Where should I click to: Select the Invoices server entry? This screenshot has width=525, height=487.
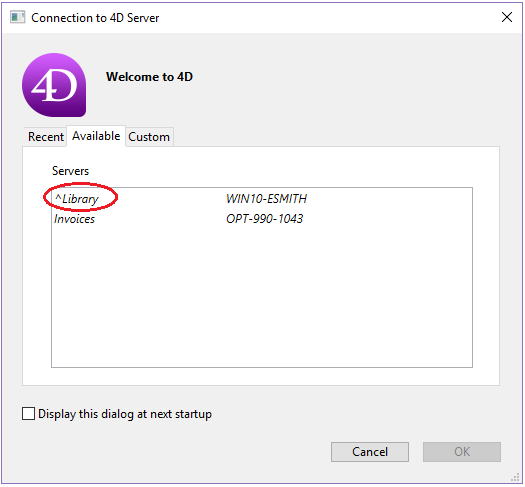(x=74, y=219)
